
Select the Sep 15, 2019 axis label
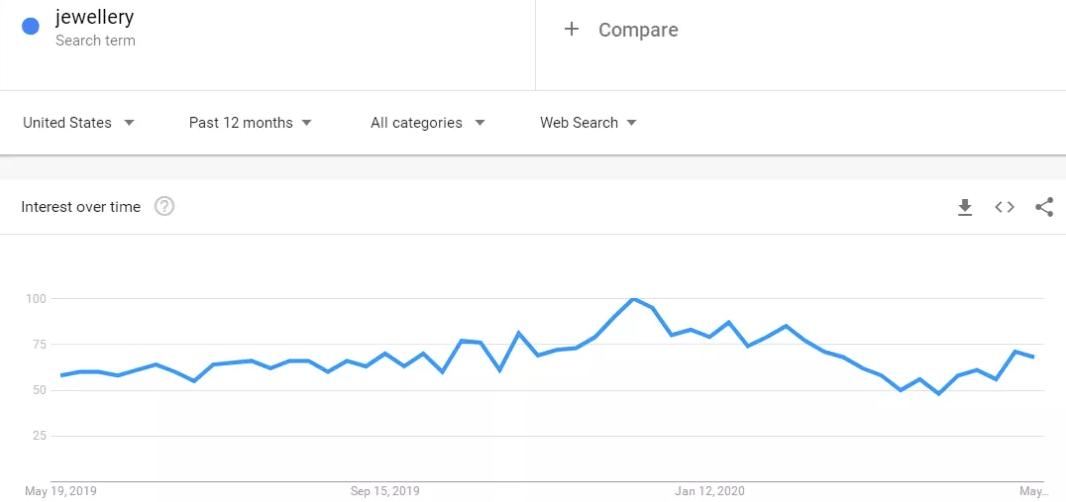coord(385,491)
